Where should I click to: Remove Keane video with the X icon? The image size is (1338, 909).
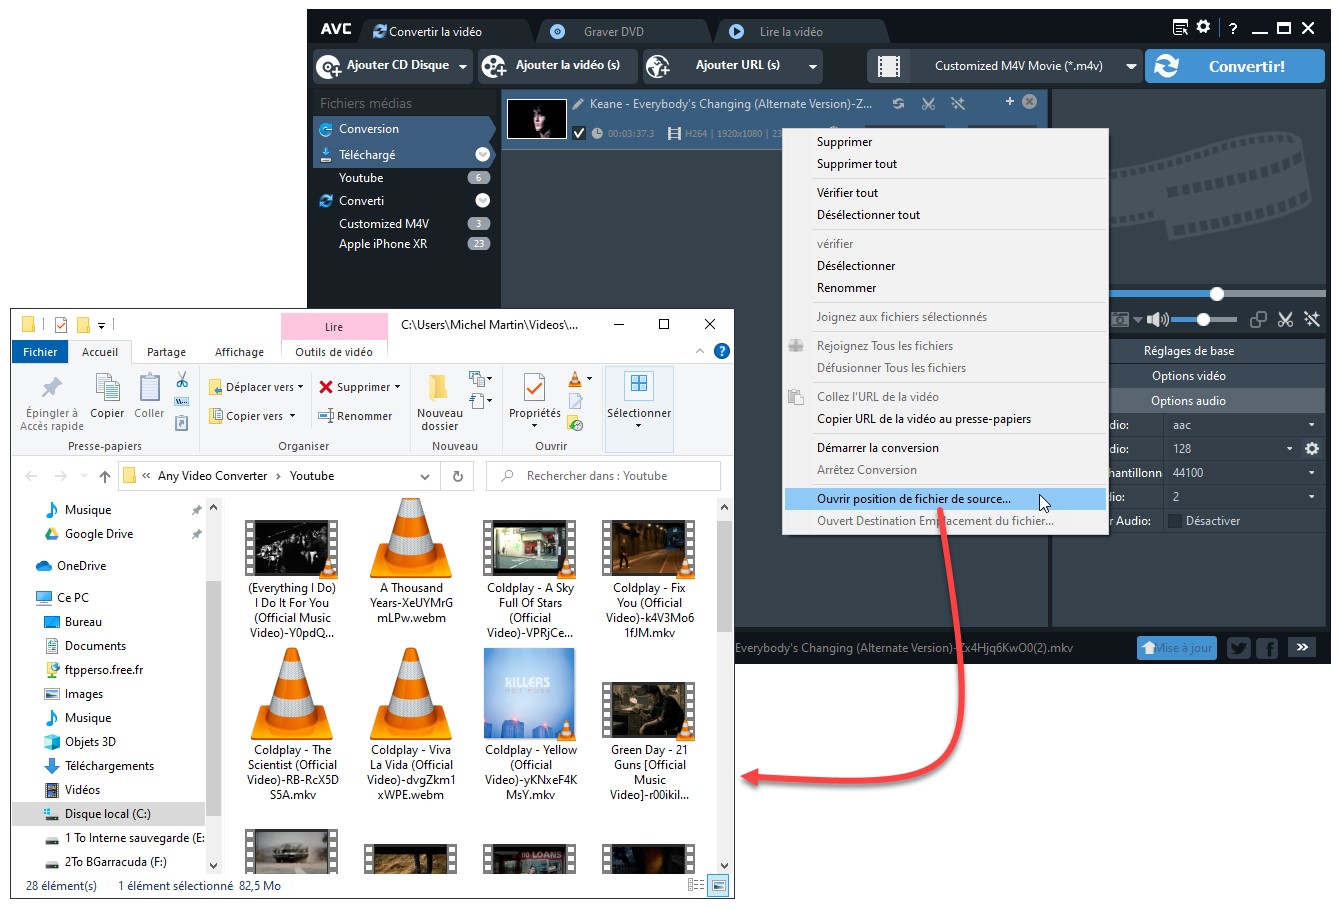(1029, 102)
